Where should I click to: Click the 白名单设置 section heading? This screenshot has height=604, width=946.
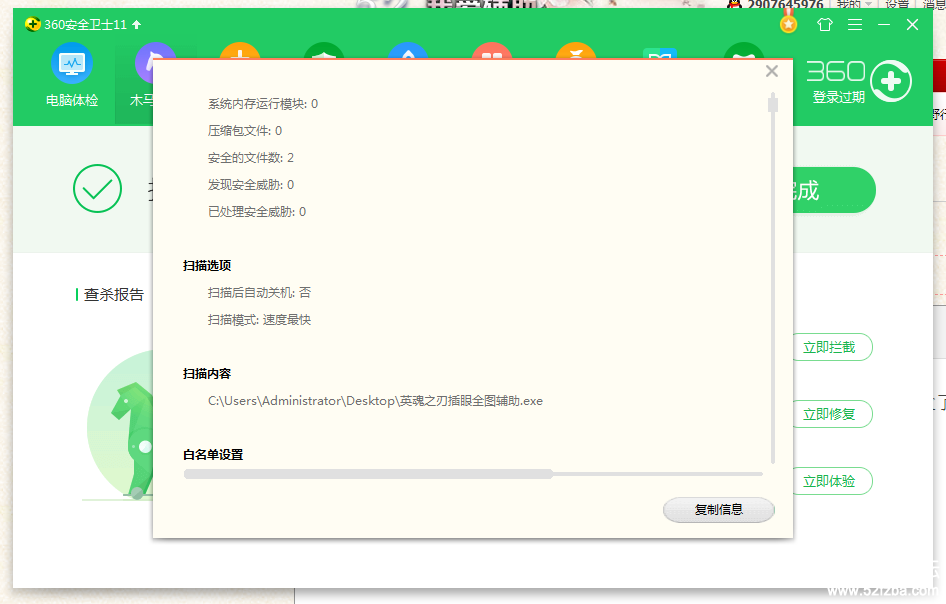213,455
